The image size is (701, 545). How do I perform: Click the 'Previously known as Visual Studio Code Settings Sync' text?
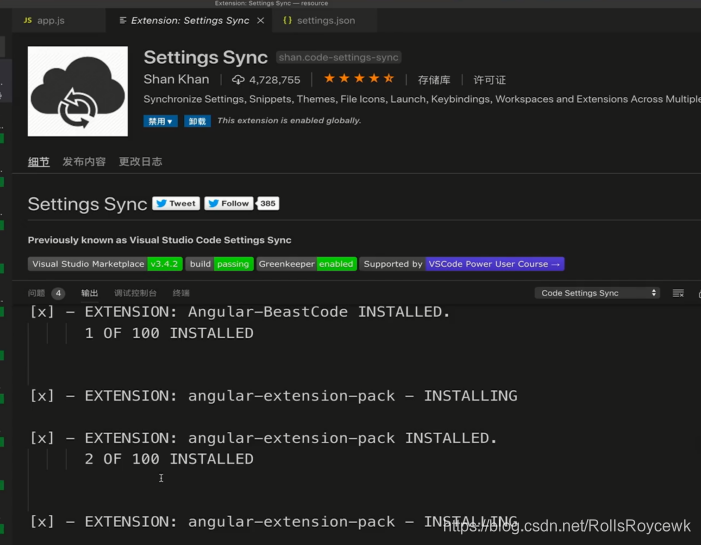[160, 240]
